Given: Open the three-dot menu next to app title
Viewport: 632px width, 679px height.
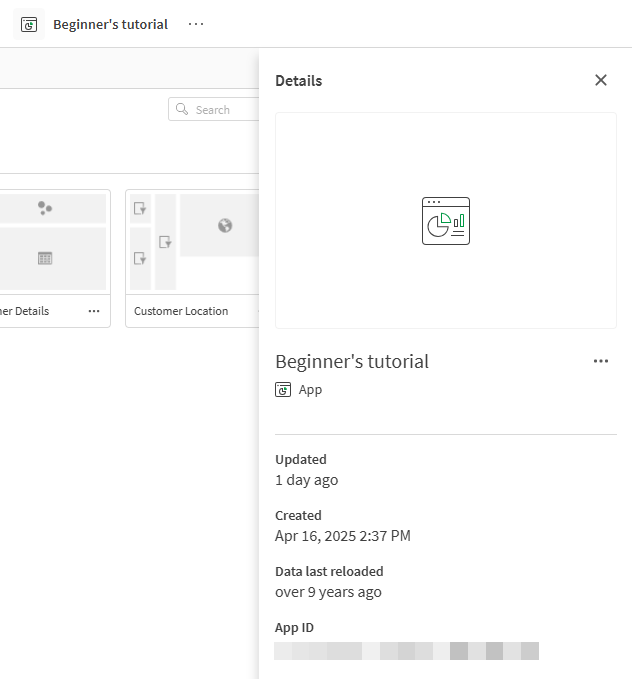Looking at the screenshot, I should coord(196,24).
